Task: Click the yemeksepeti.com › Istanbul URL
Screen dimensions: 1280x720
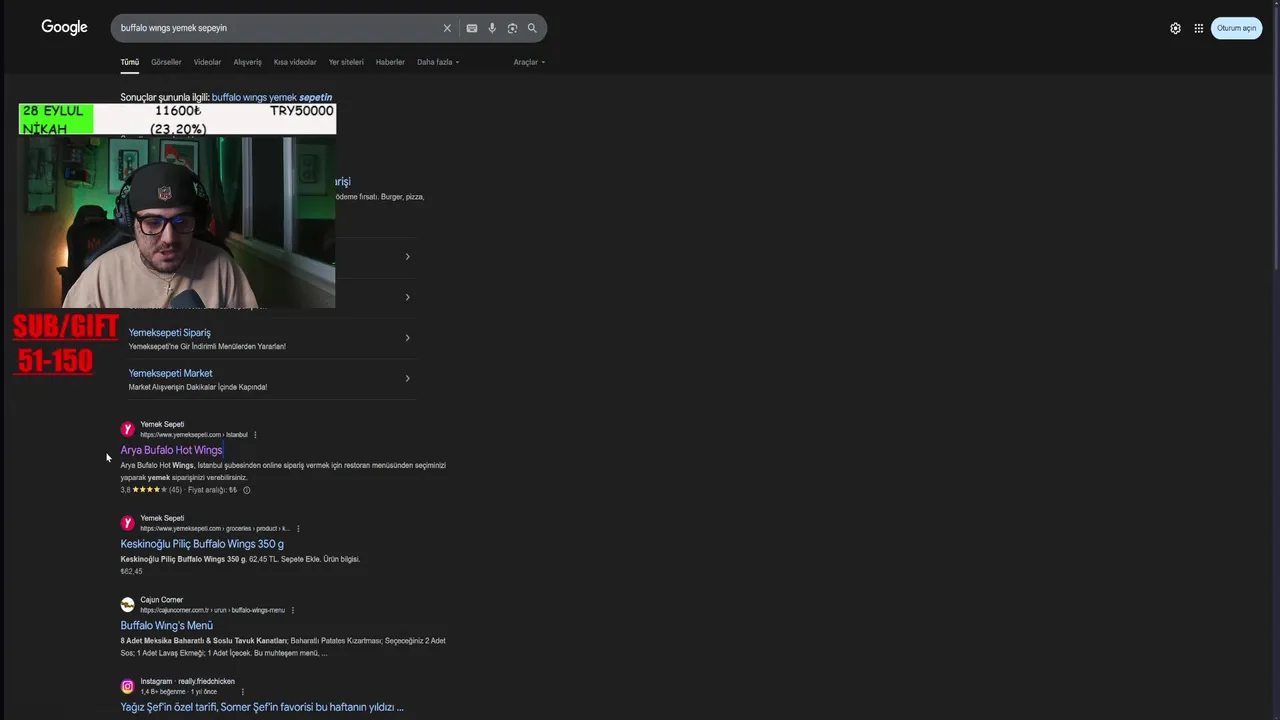Action: point(194,435)
